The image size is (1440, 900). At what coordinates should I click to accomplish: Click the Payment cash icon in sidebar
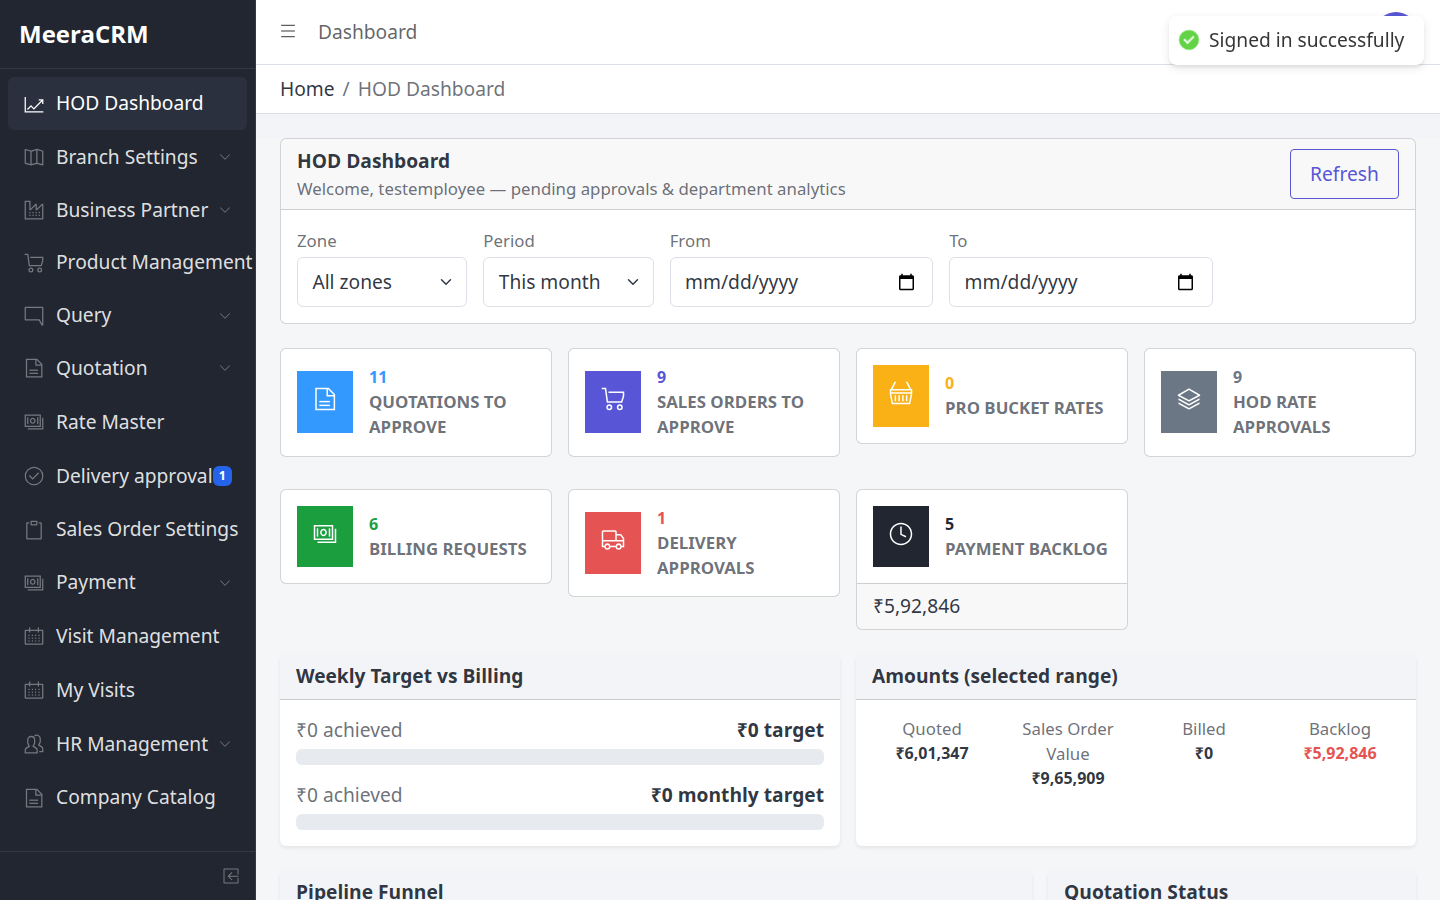(34, 583)
